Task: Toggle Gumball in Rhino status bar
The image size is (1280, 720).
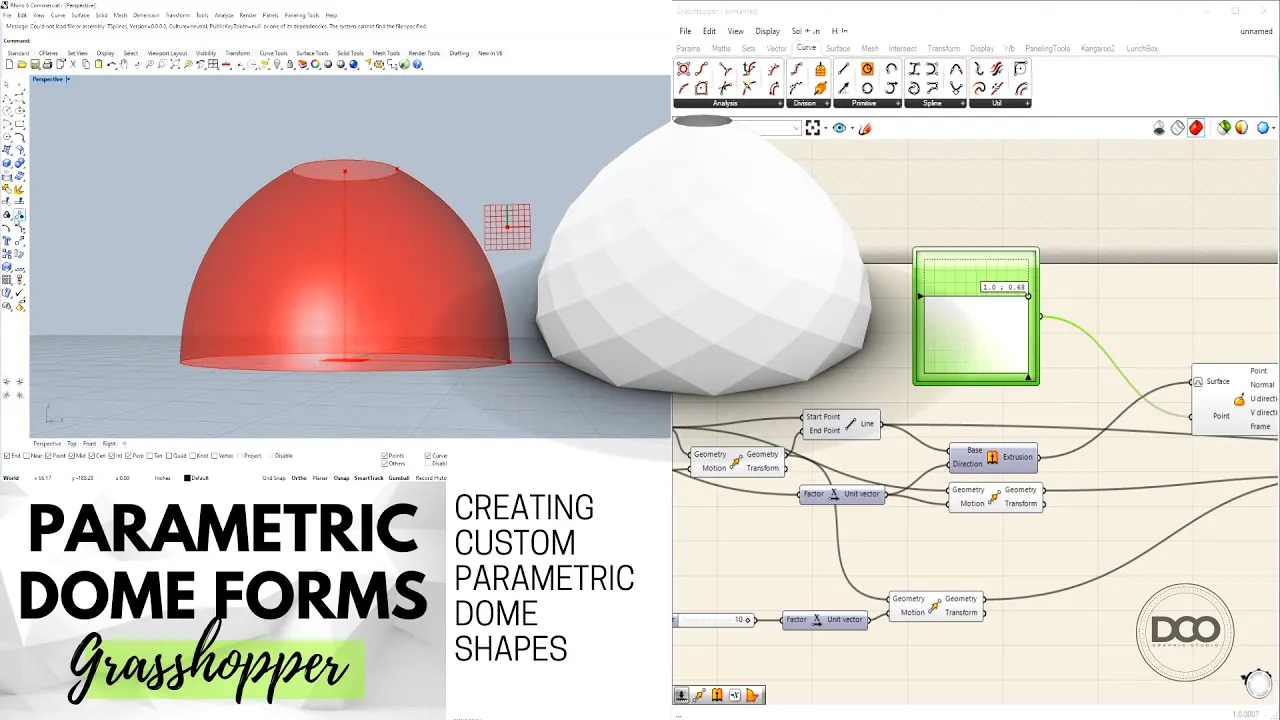Action: pos(398,478)
